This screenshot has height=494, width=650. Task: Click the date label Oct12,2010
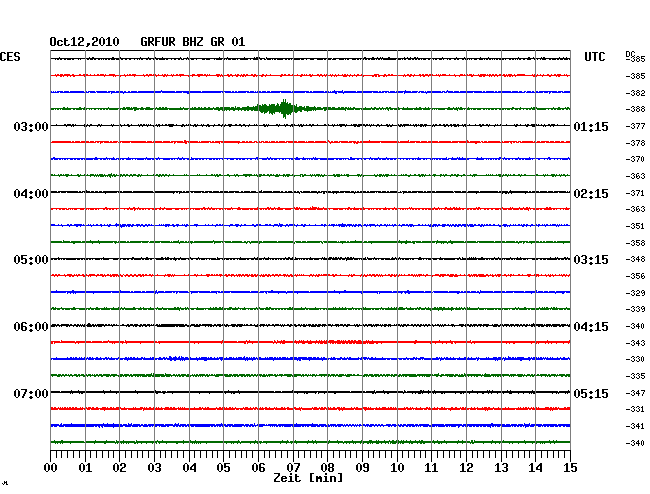pos(84,42)
